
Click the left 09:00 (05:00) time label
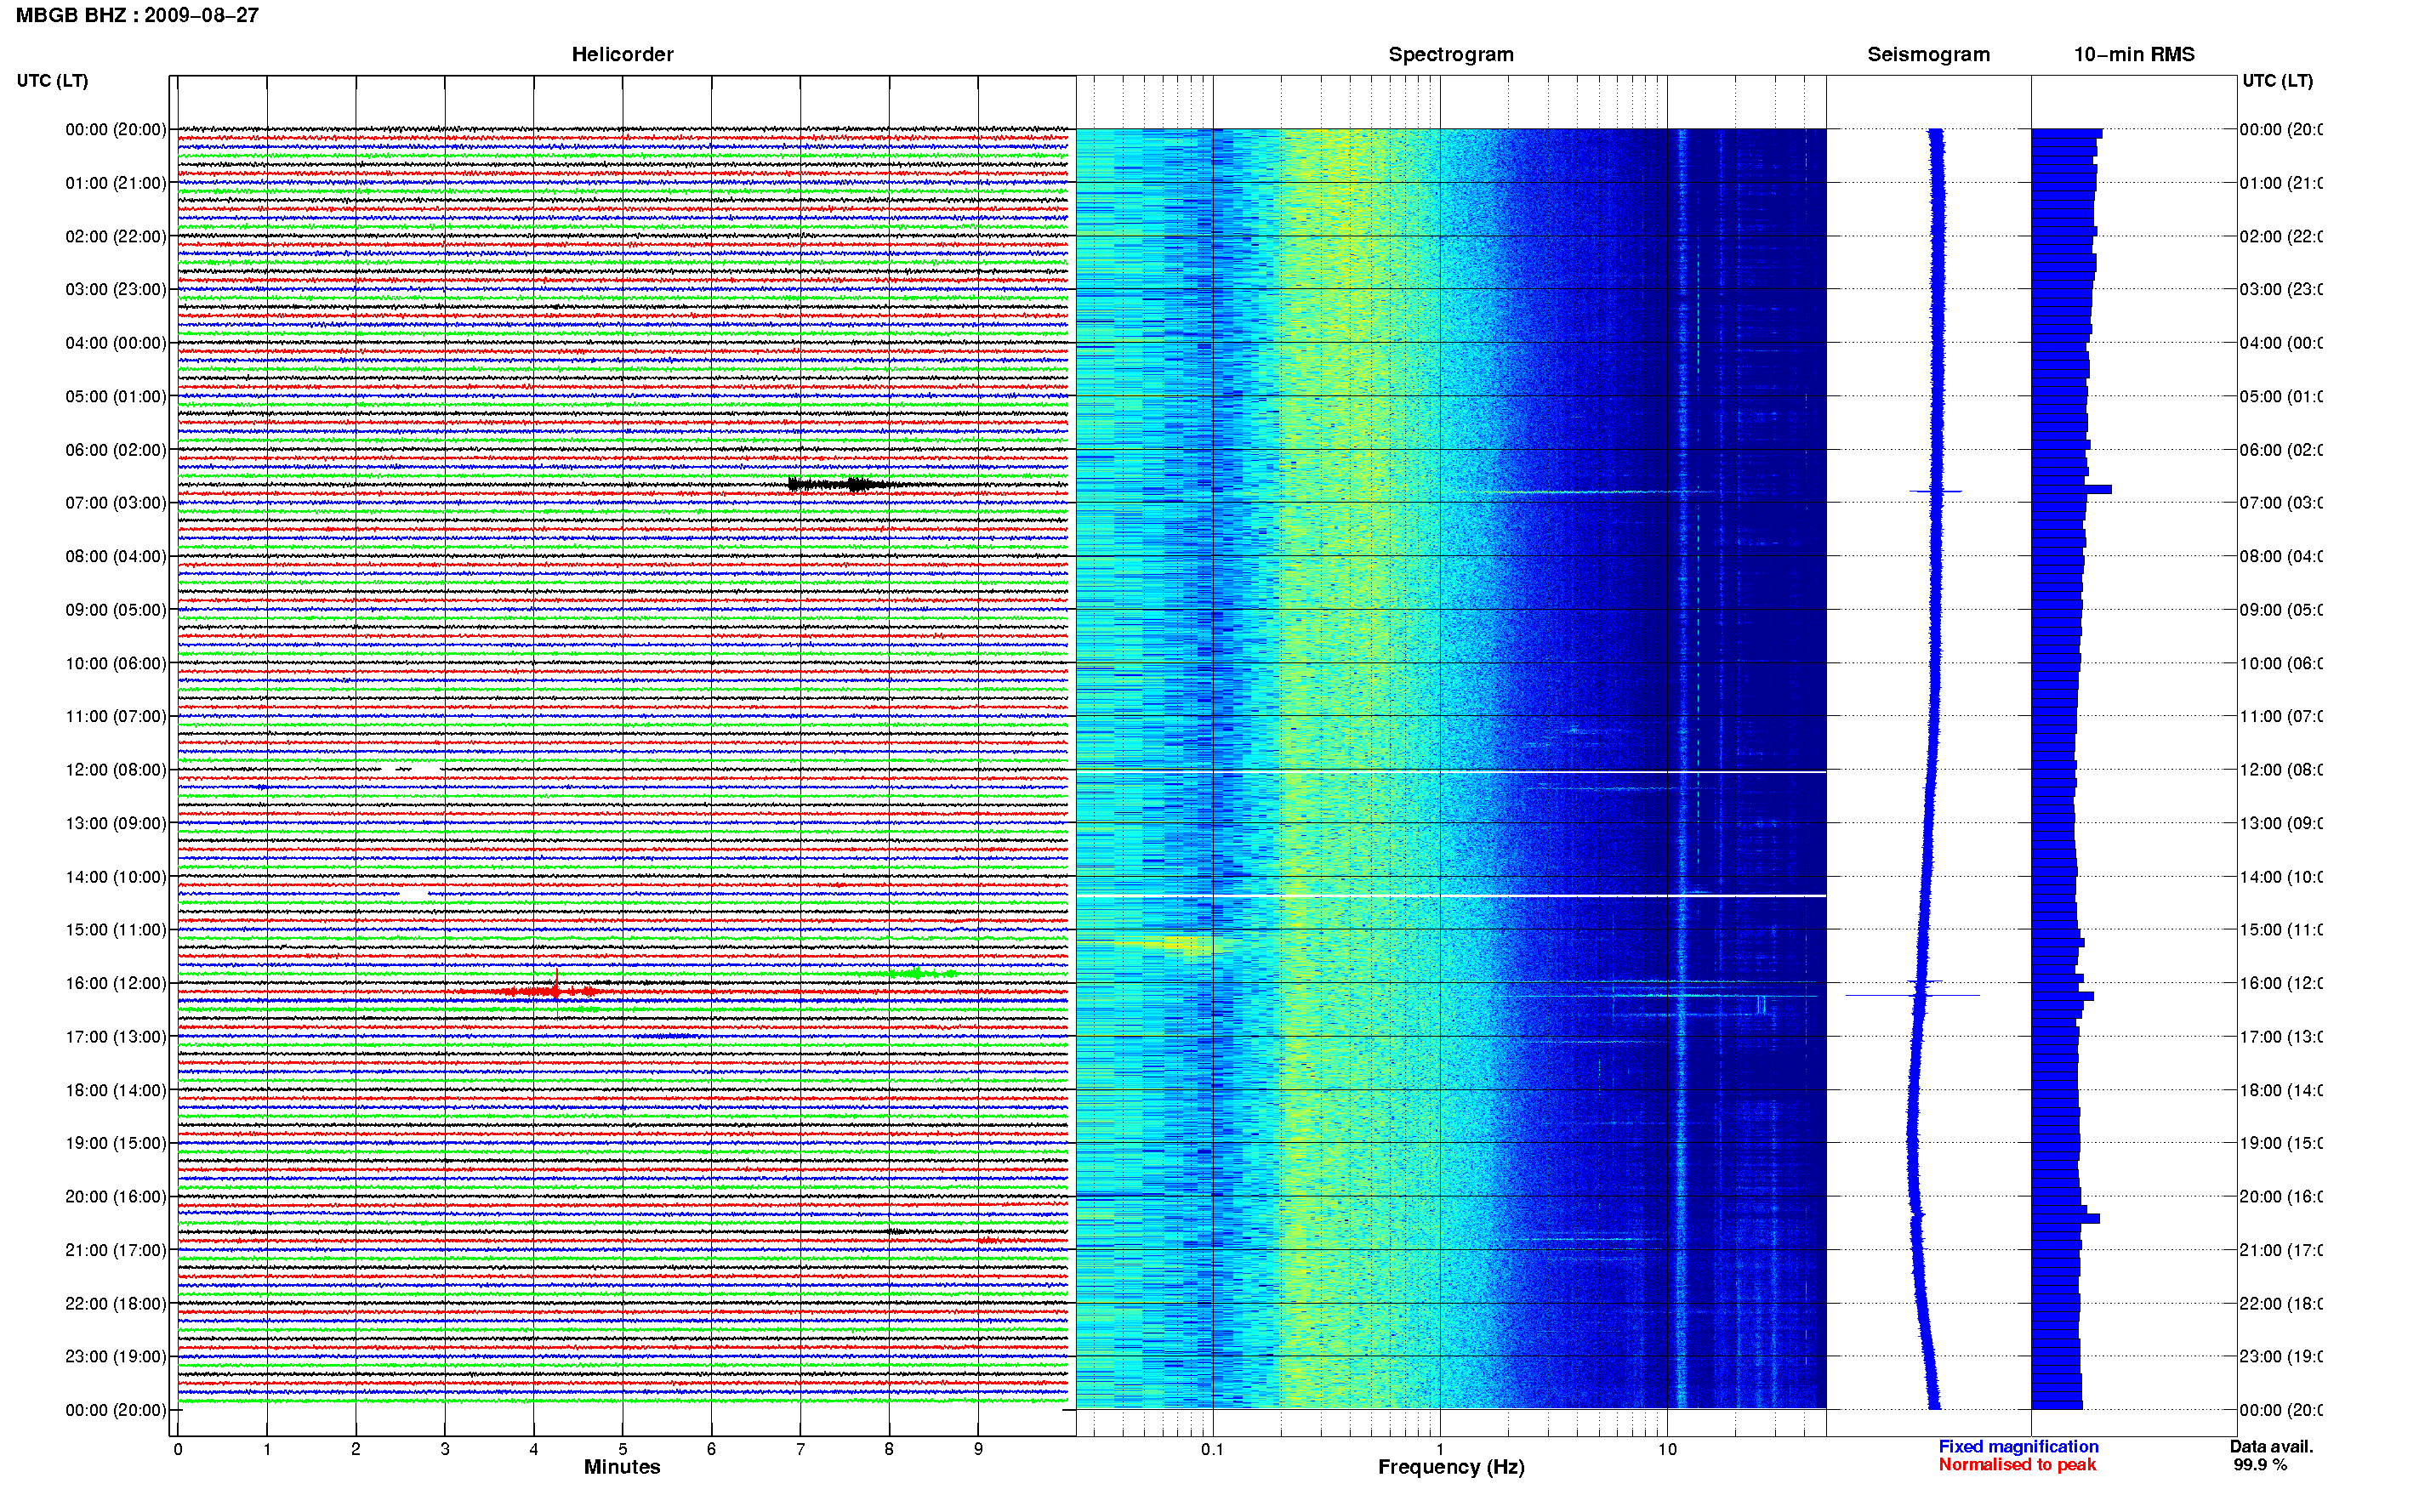click(116, 610)
